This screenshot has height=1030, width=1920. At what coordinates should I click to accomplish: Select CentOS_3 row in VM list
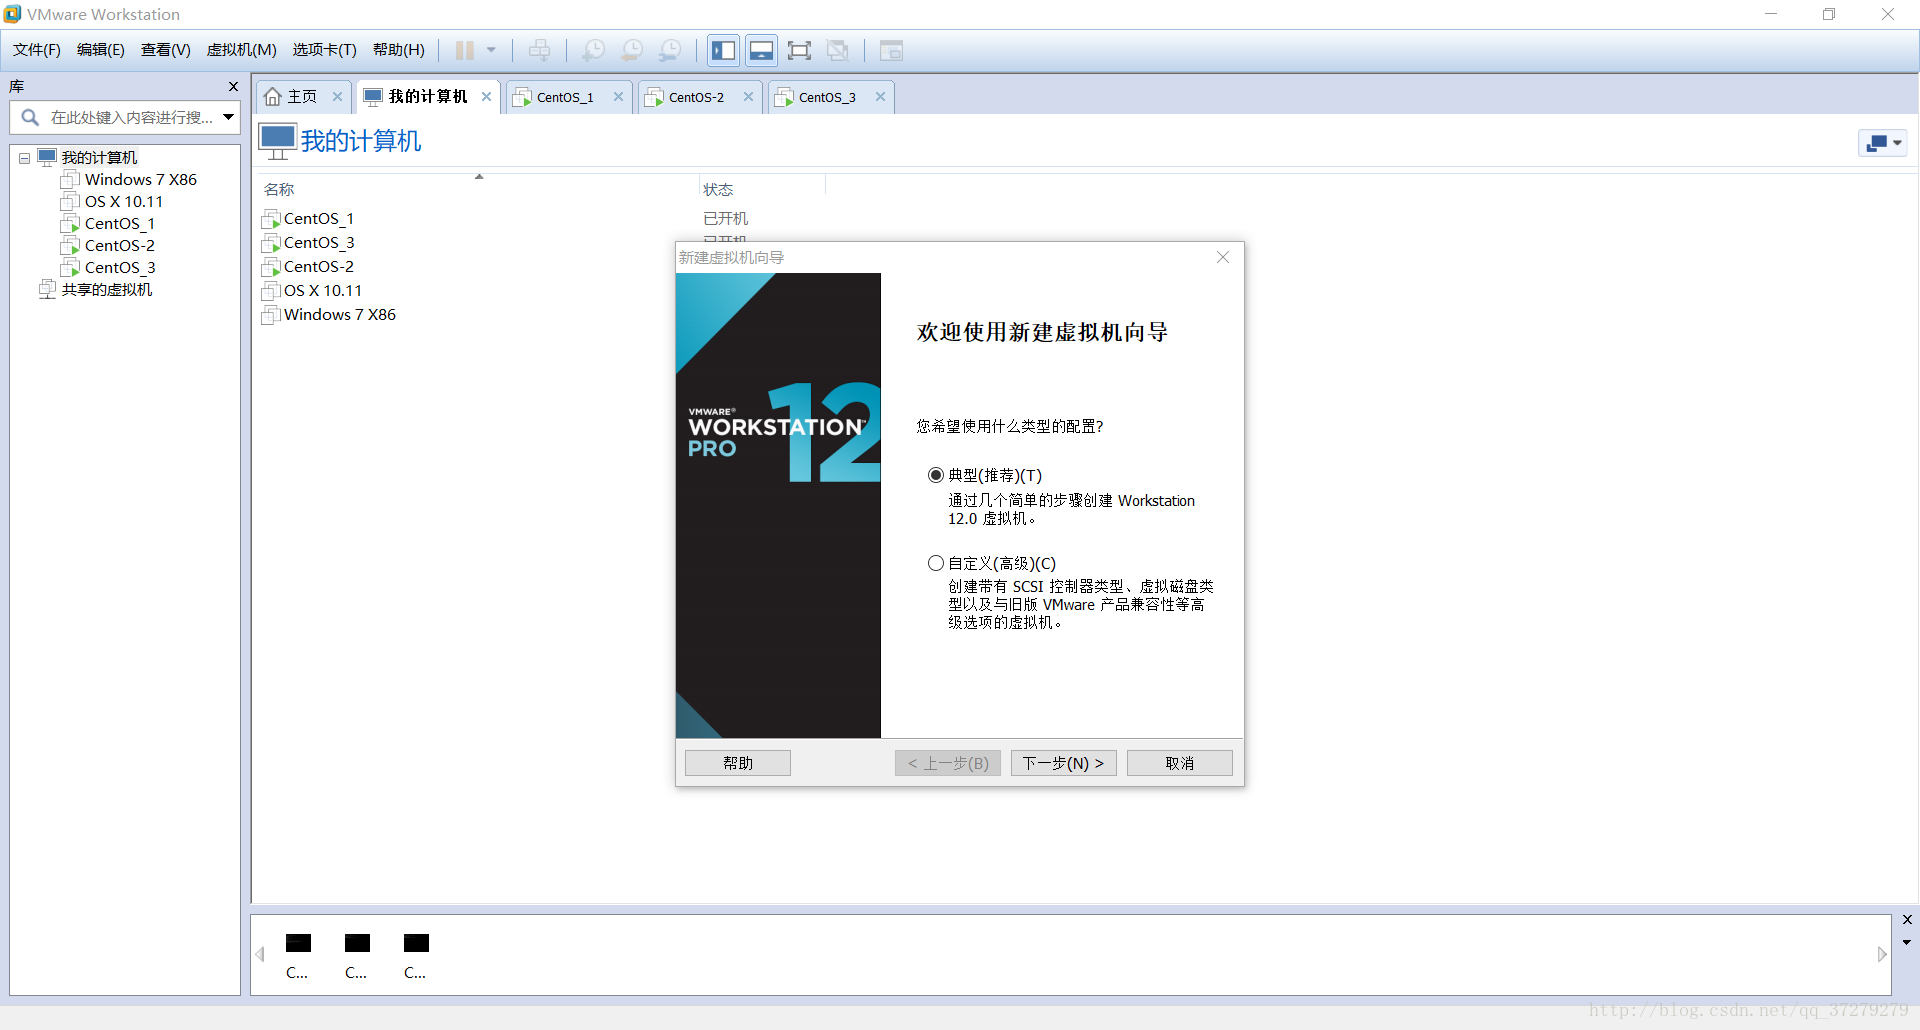point(318,243)
